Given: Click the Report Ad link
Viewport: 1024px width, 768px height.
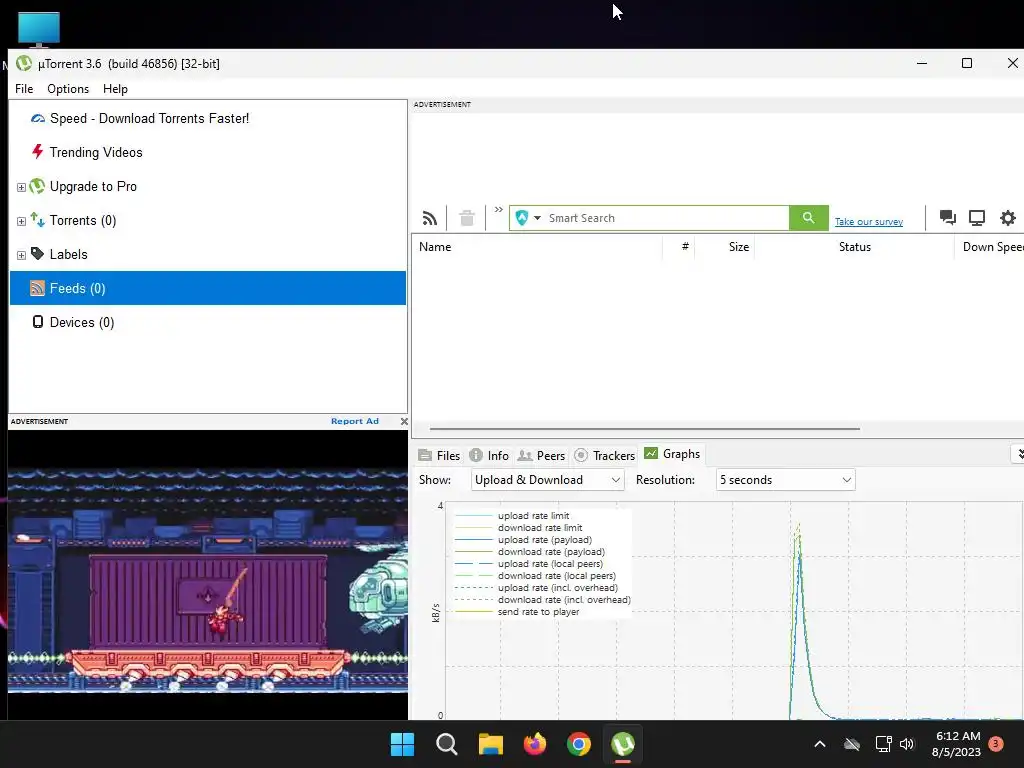Looking at the screenshot, I should 355,421.
